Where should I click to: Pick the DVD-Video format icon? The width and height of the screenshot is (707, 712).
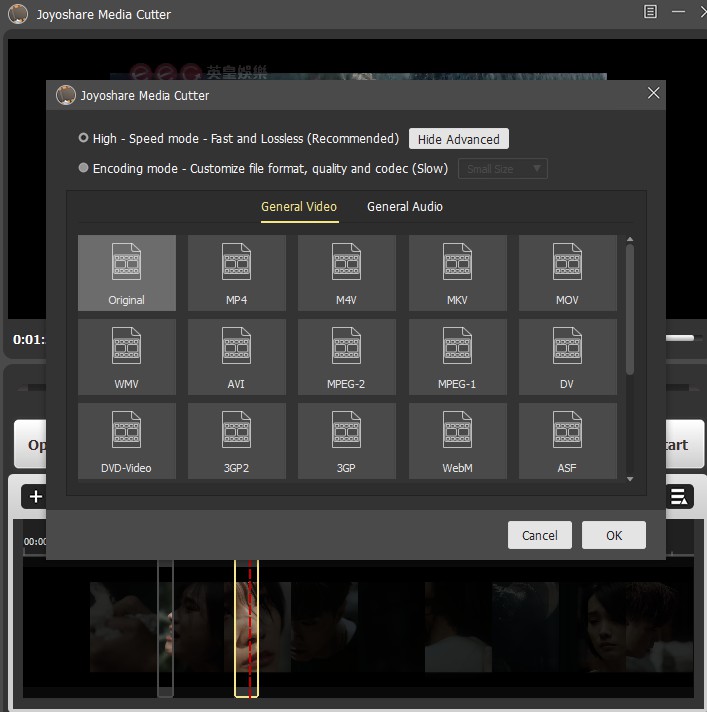(127, 441)
